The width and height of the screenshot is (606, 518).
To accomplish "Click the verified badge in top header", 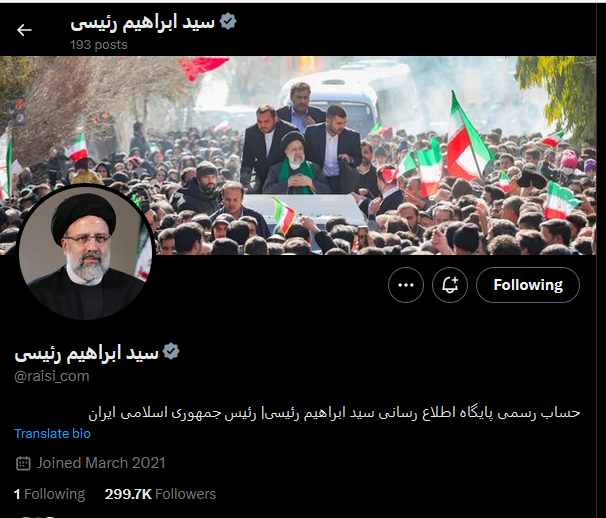I will [x=228, y=21].
